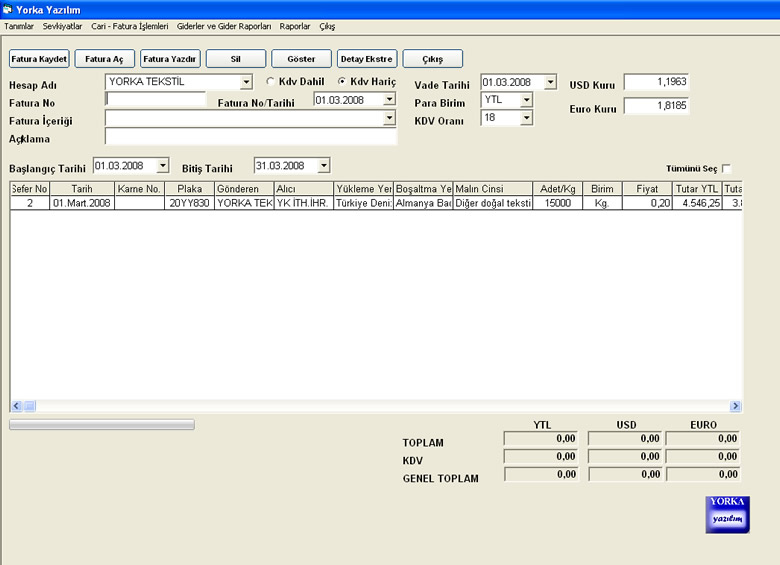Image resolution: width=780 pixels, height=565 pixels.
Task: Click the scroll right arrow of the table
Action: (x=735, y=406)
